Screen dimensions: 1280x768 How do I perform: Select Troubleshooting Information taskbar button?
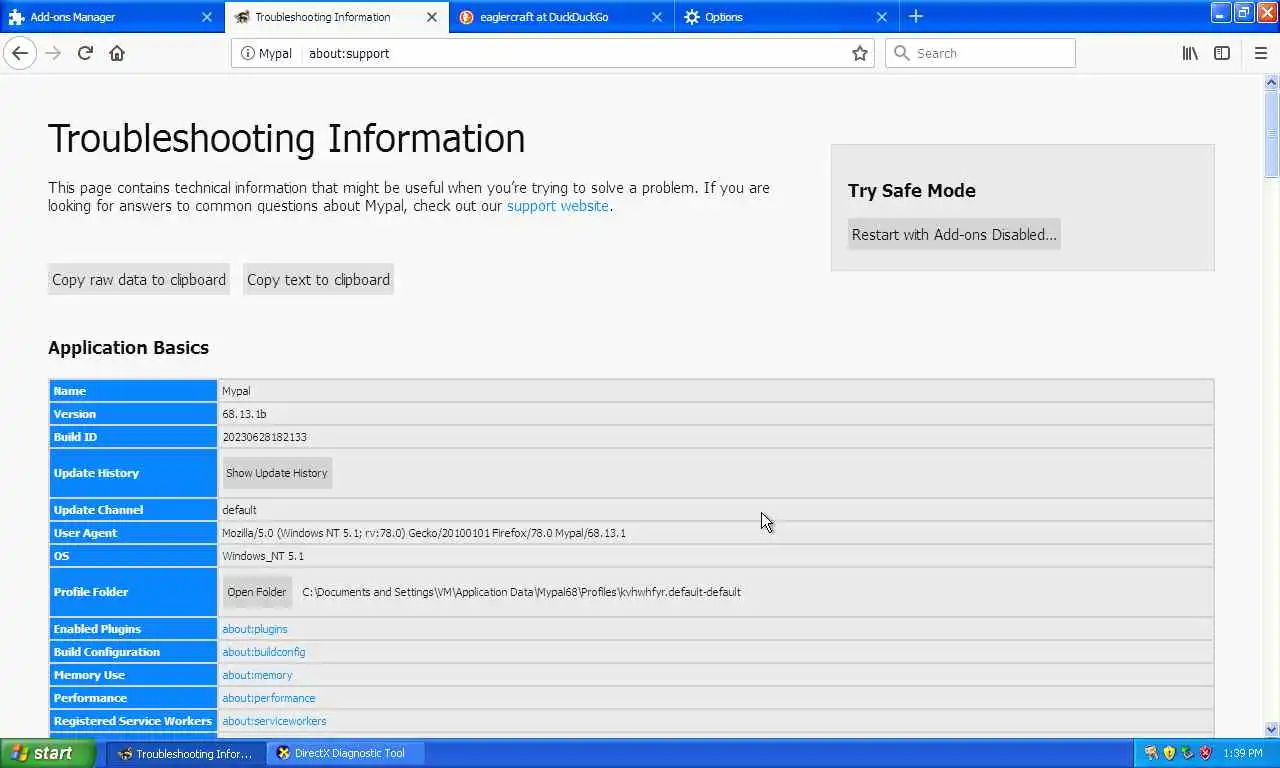(186, 753)
